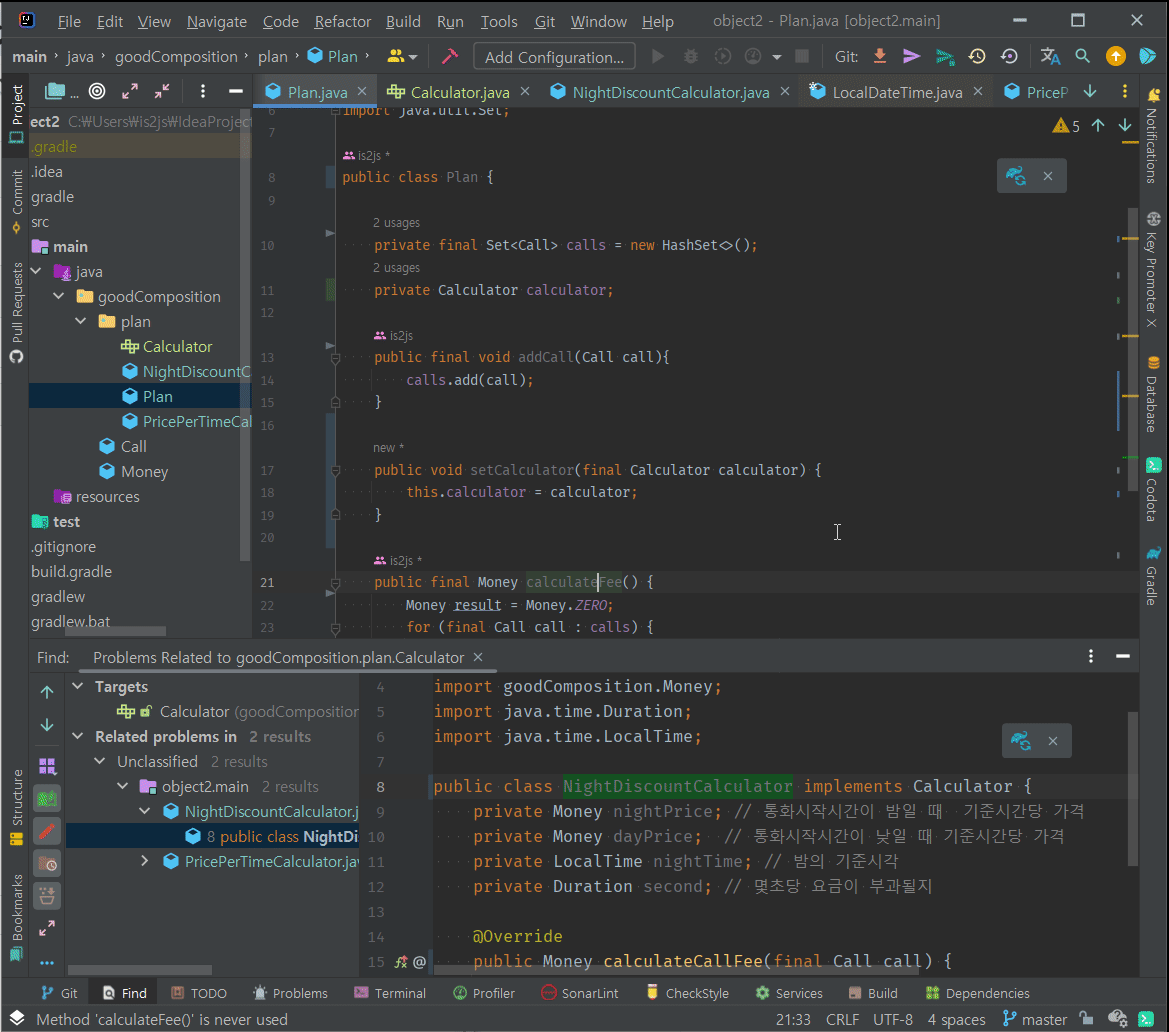Open the Terminal tool window button
Image resolution: width=1169 pixels, height=1032 pixels.
[x=390, y=993]
